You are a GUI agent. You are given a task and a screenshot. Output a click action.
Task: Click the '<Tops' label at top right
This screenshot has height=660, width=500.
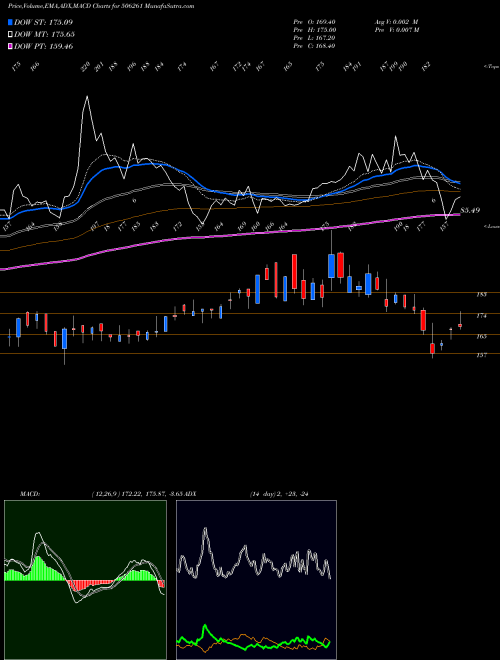491,67
